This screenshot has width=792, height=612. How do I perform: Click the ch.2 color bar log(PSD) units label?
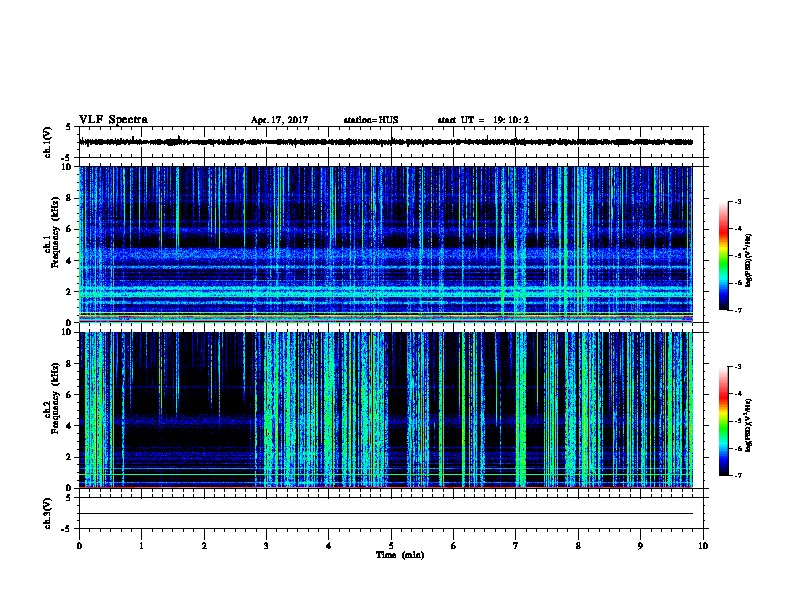(748, 425)
